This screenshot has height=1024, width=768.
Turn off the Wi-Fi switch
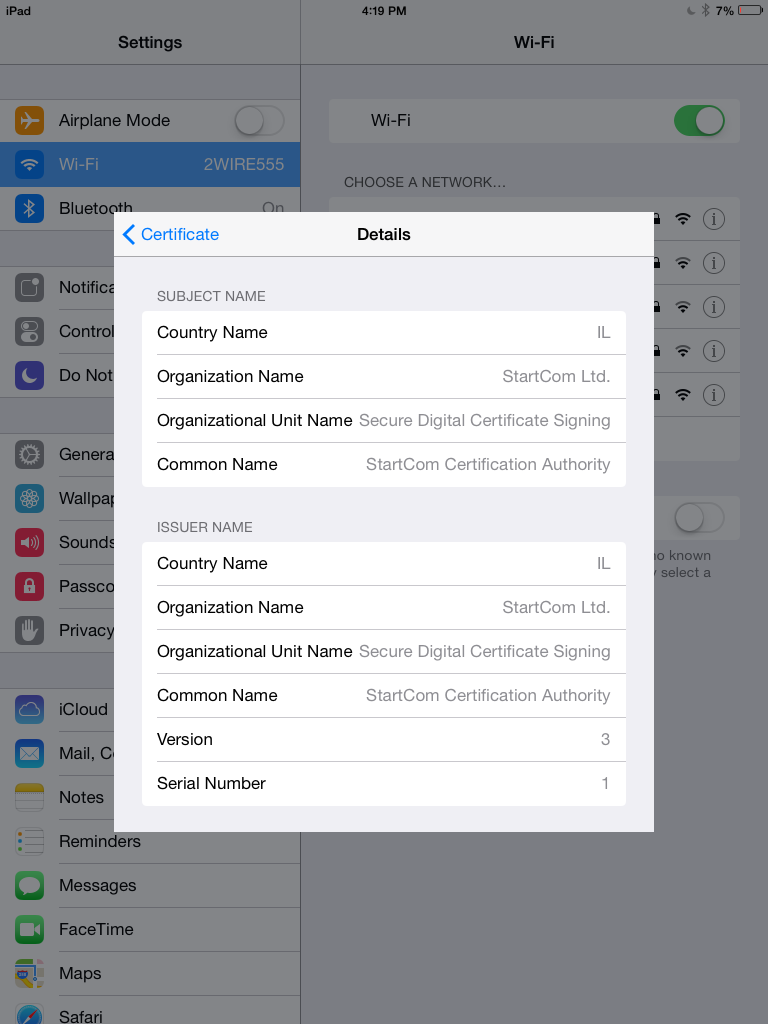pos(699,121)
